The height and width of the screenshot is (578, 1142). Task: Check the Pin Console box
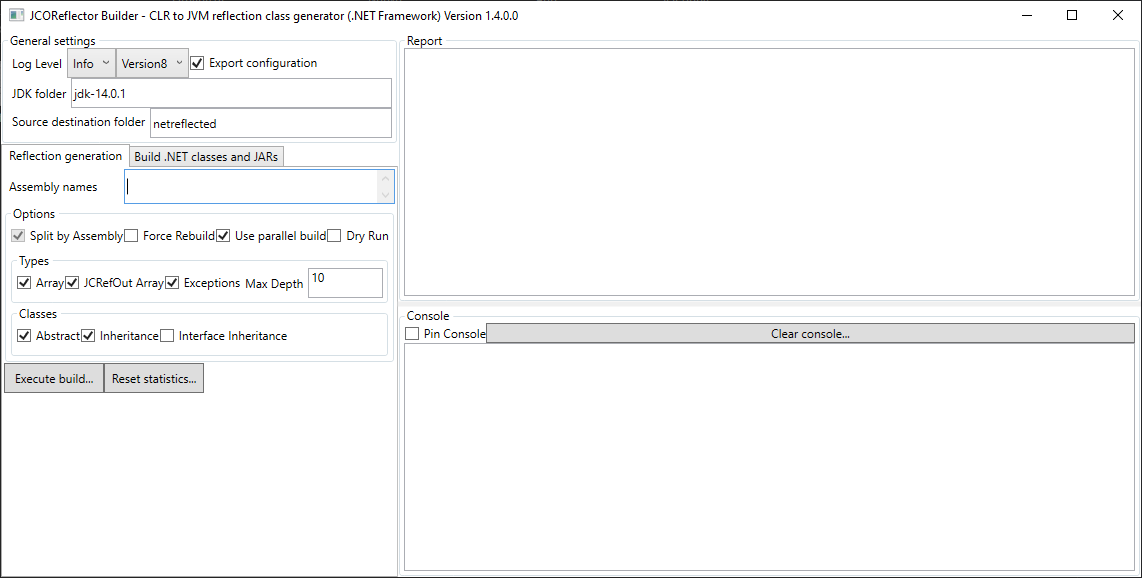click(412, 333)
